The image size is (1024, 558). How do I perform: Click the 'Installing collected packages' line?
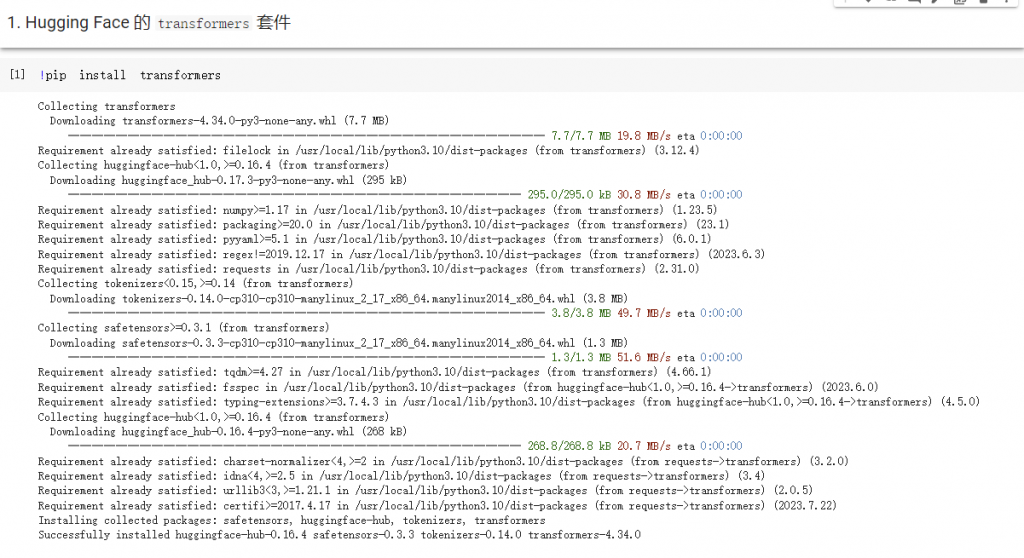pyautogui.click(x=291, y=521)
